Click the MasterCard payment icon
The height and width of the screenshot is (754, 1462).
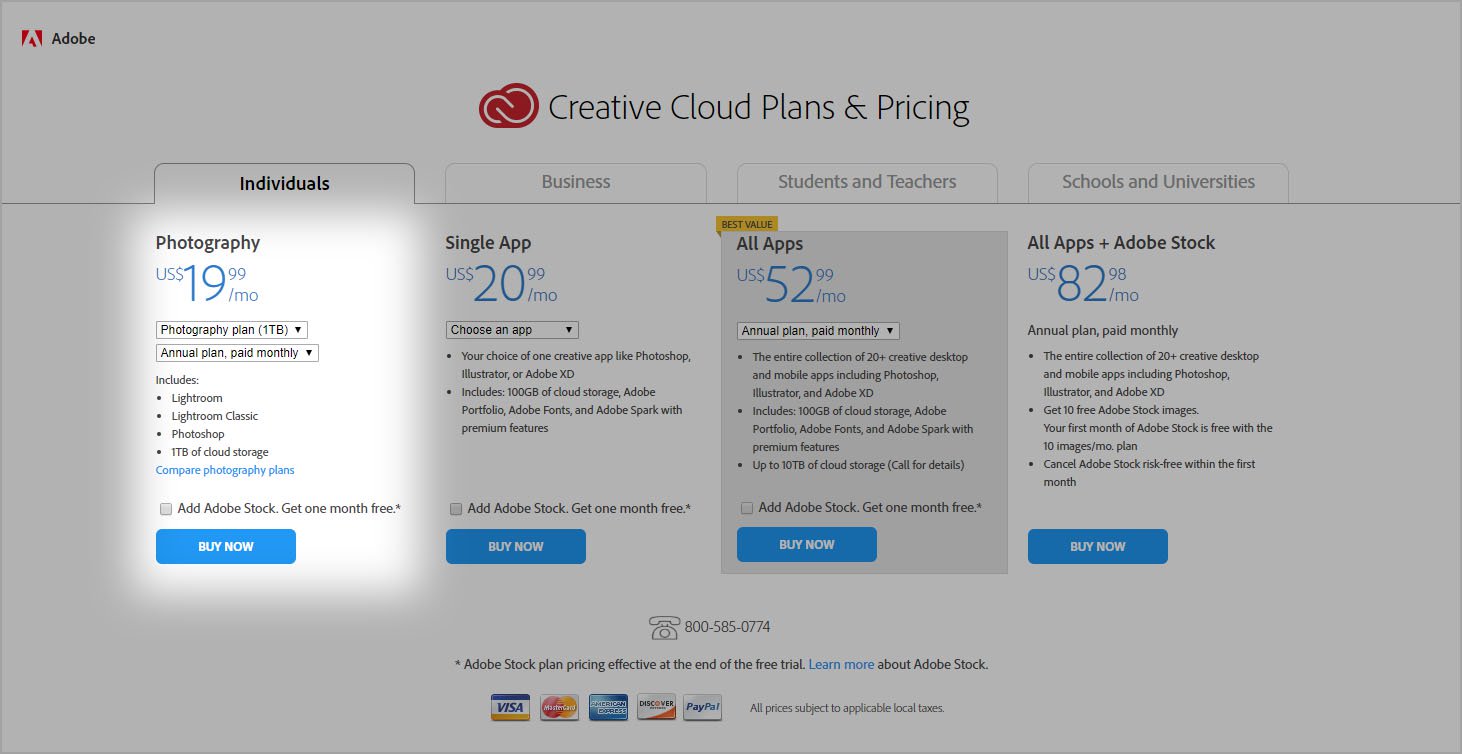(559, 708)
